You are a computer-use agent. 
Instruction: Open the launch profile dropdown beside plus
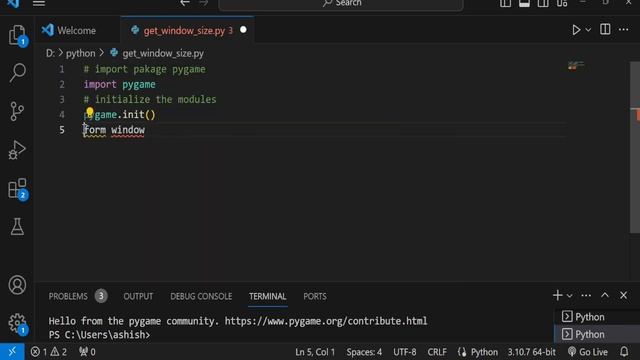pyautogui.click(x=570, y=296)
